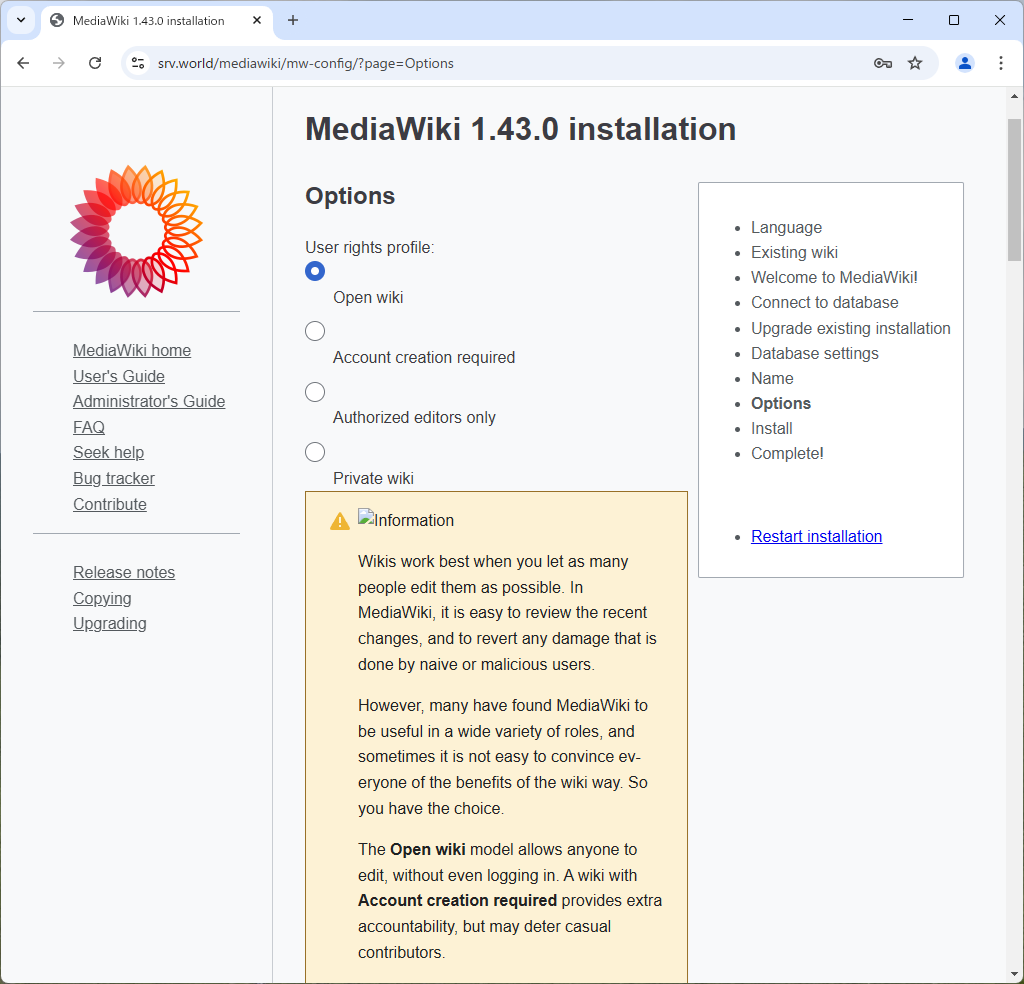Open the Upgrading link
The height and width of the screenshot is (984, 1024).
point(110,624)
